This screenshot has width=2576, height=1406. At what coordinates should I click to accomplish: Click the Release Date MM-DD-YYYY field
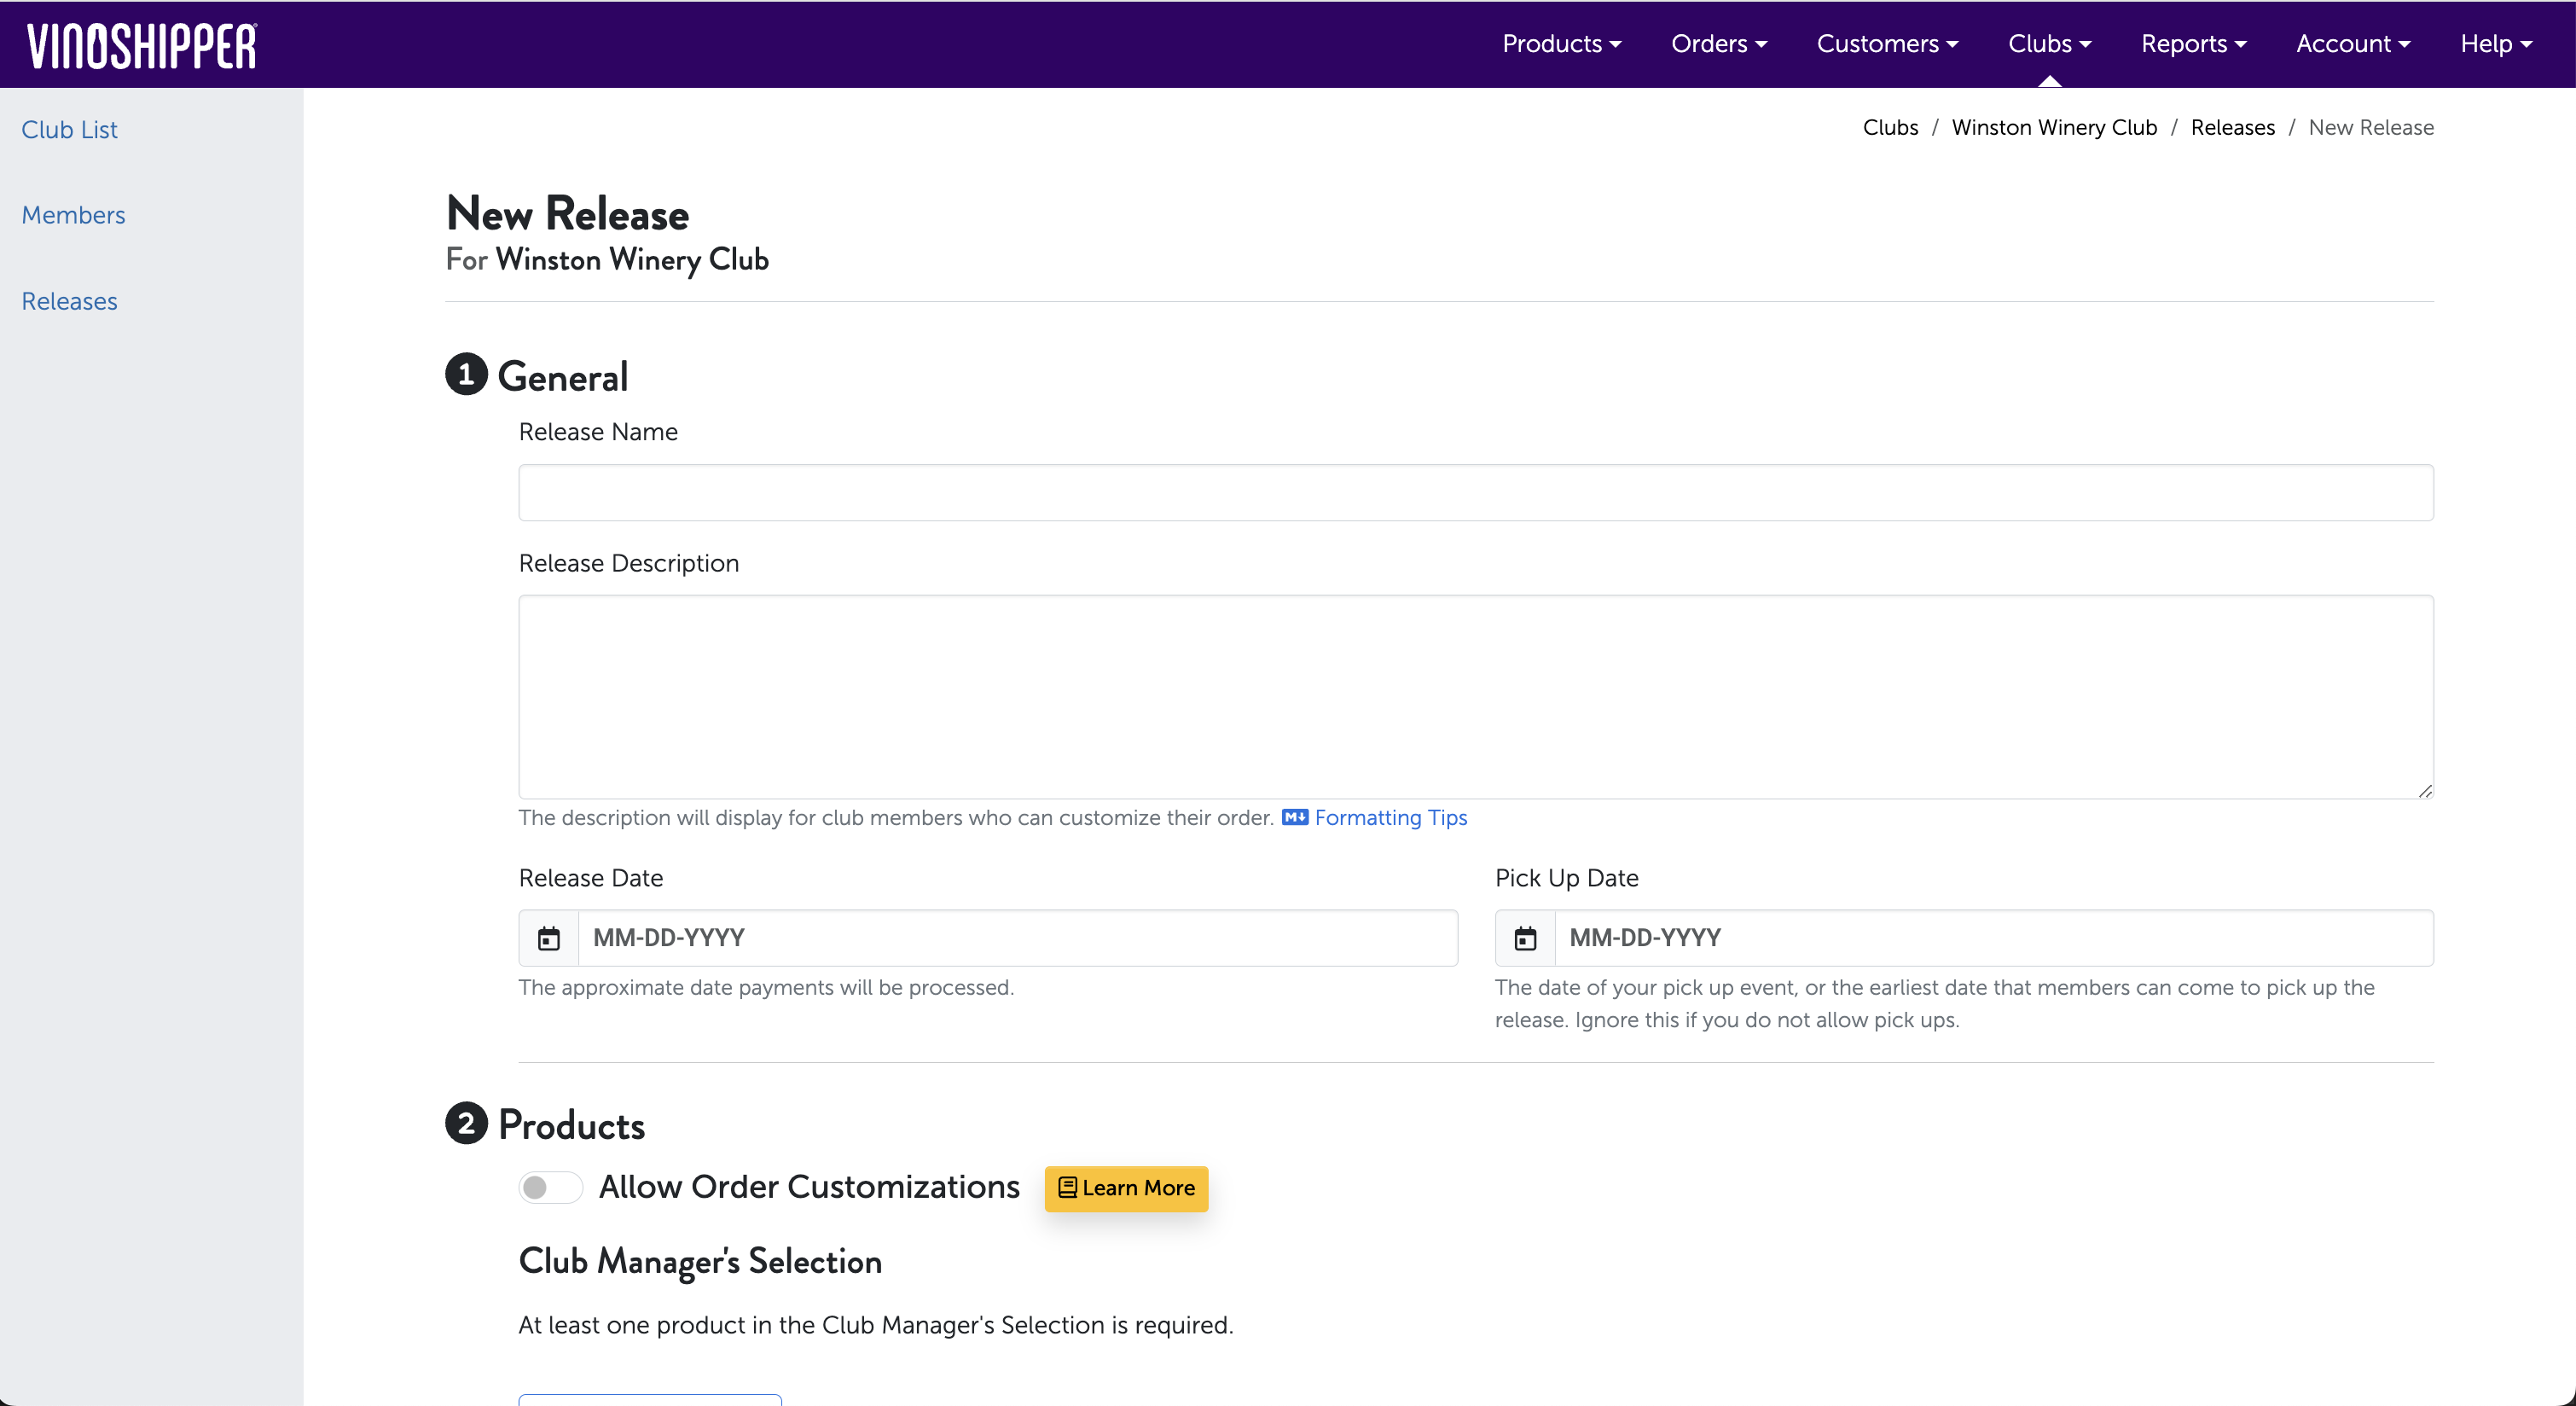tap(1016, 938)
